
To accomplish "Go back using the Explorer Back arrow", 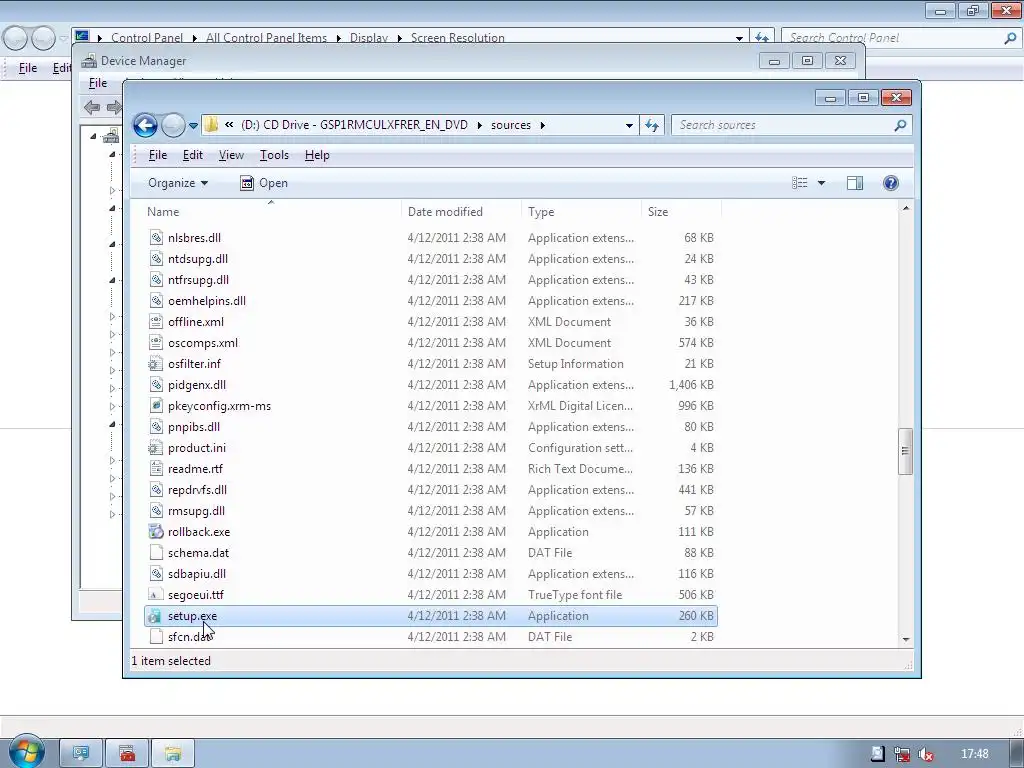I will (145, 125).
